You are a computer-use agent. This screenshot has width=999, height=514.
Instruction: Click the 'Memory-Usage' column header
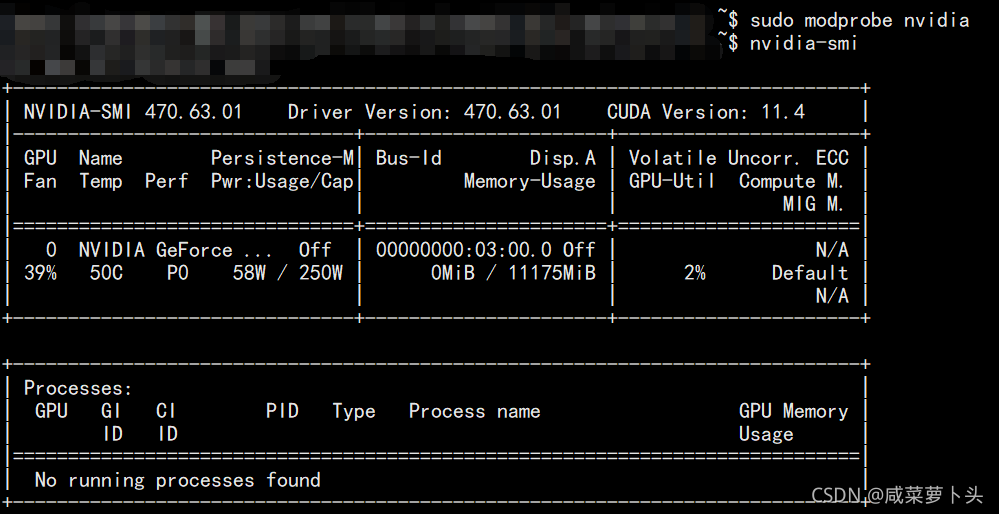point(529,181)
